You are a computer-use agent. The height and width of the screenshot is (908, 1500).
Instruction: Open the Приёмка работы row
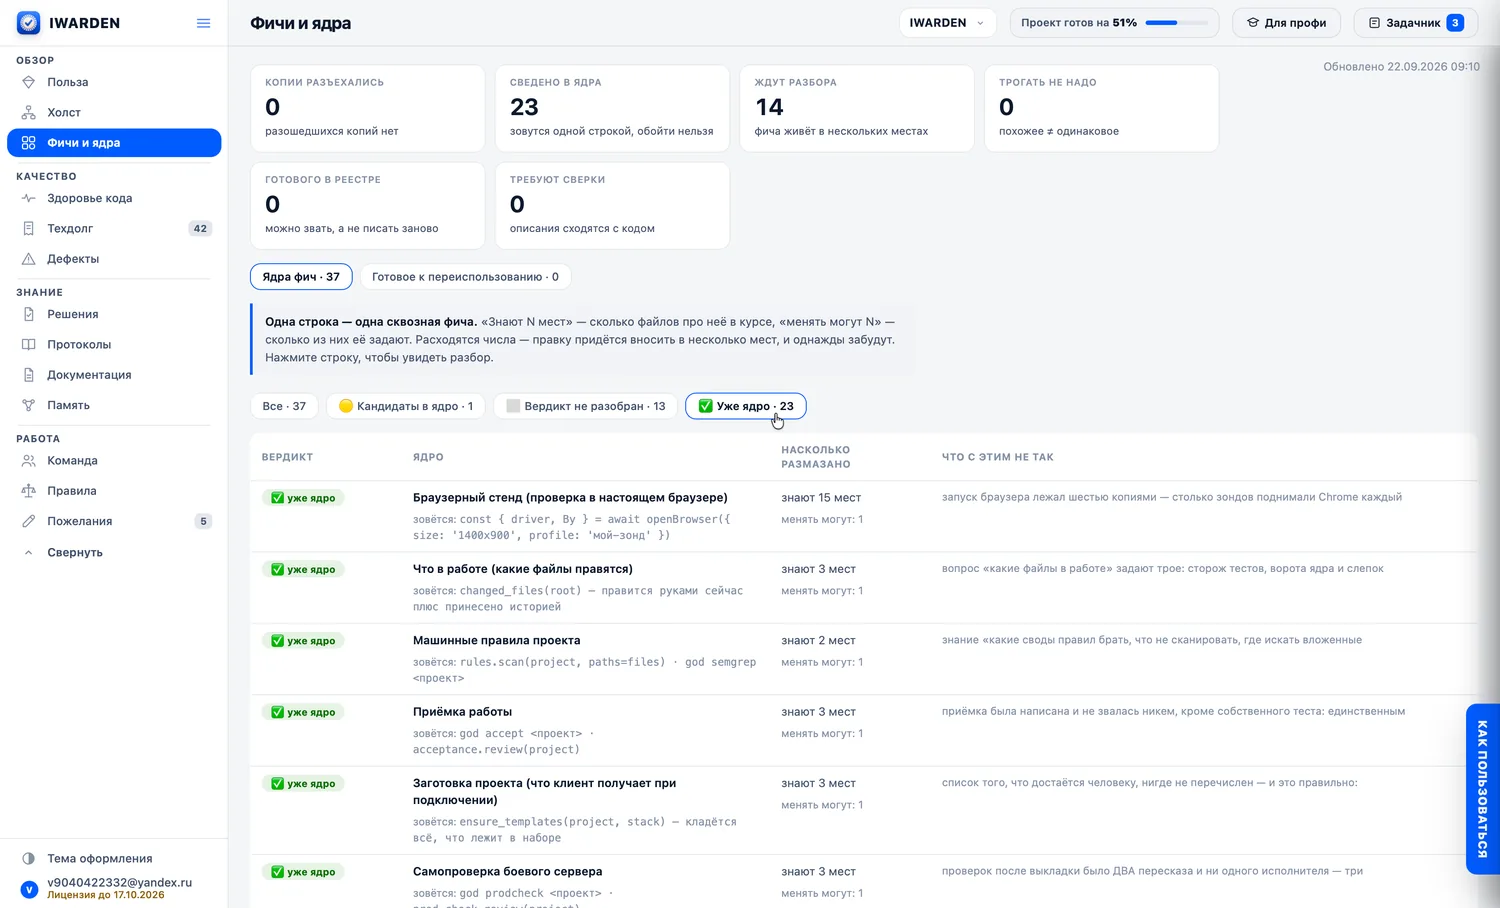pos(863,731)
